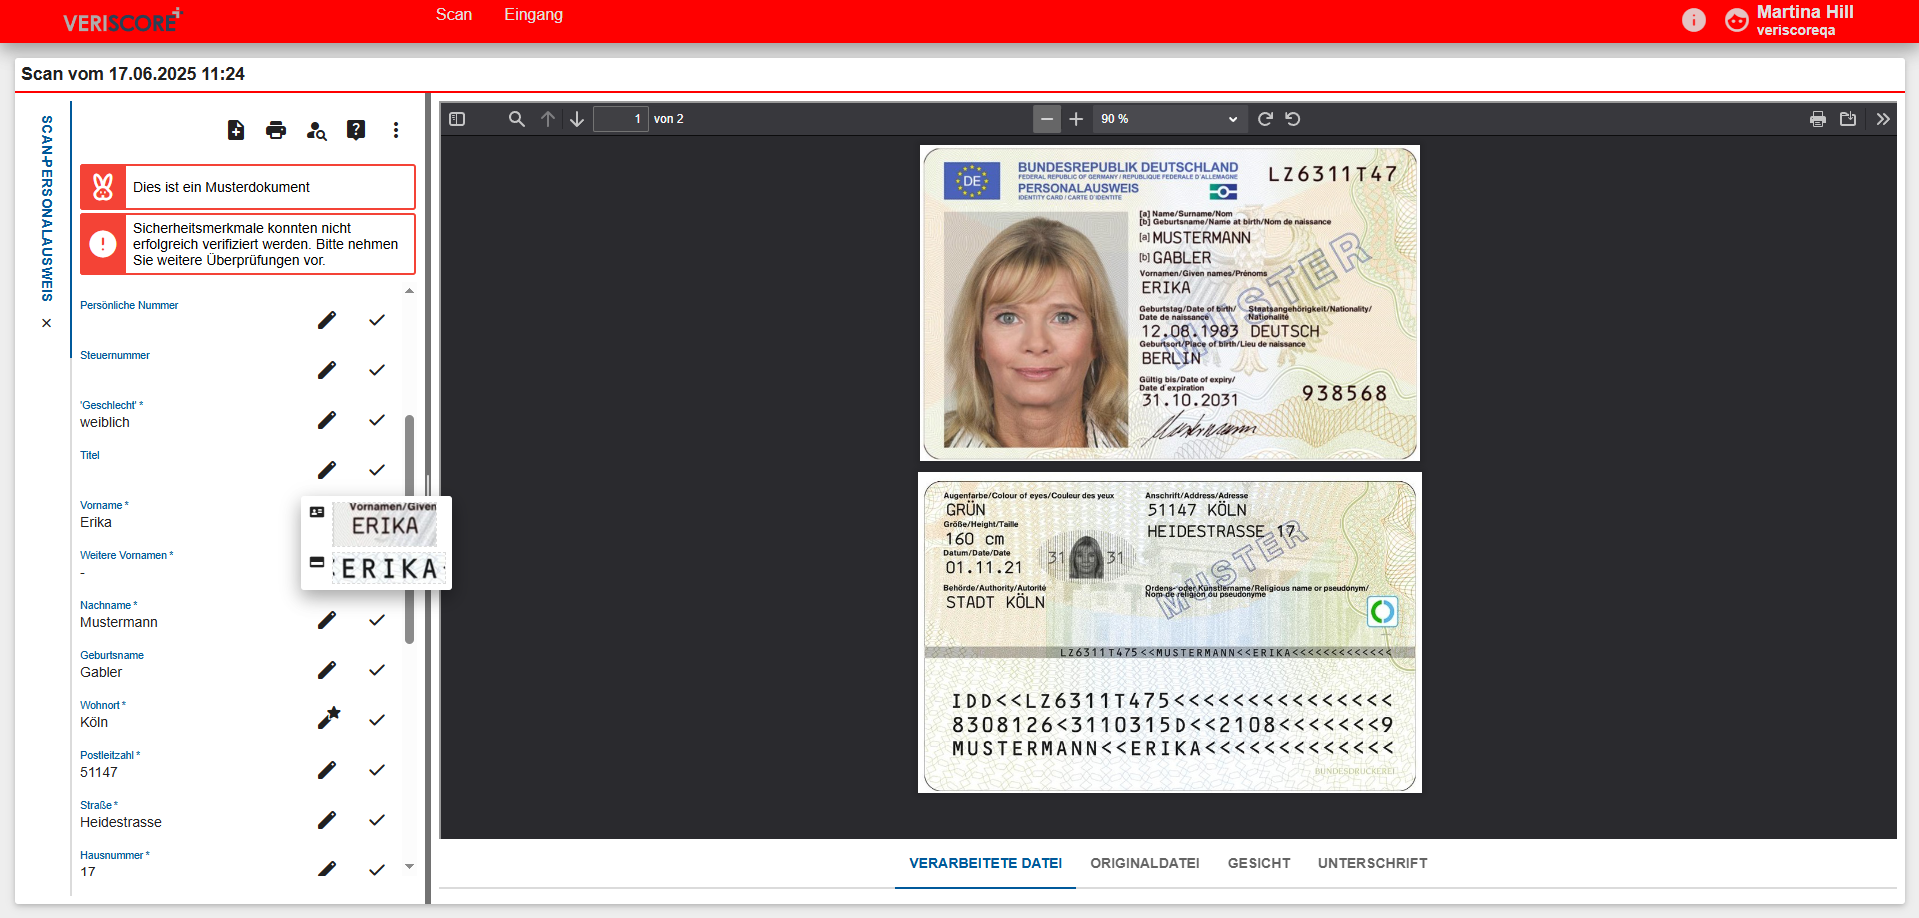Open the help question mark icon
This screenshot has height=918, width=1919.
356,130
